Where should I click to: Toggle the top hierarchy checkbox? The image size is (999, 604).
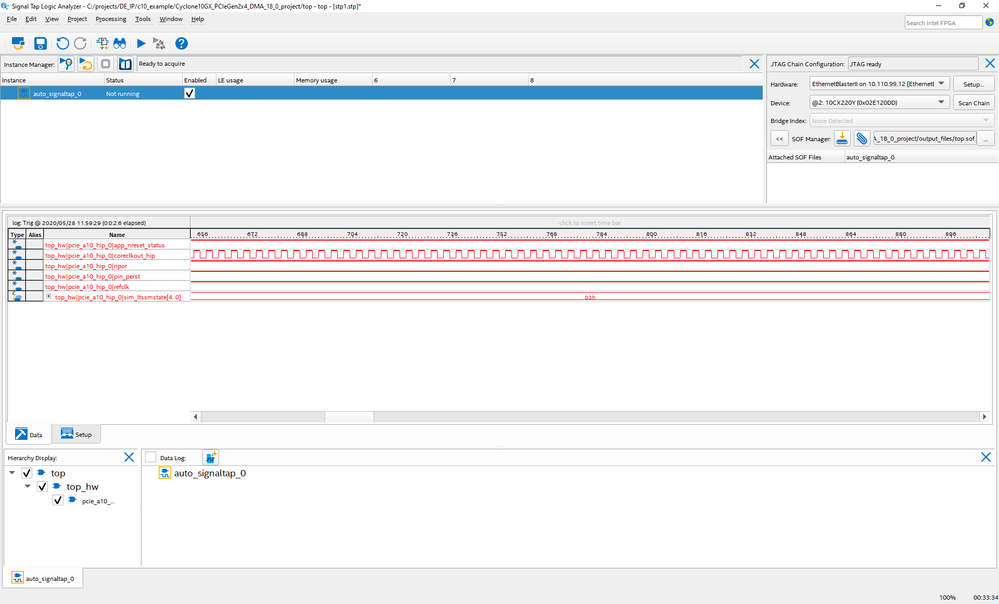click(x=26, y=473)
